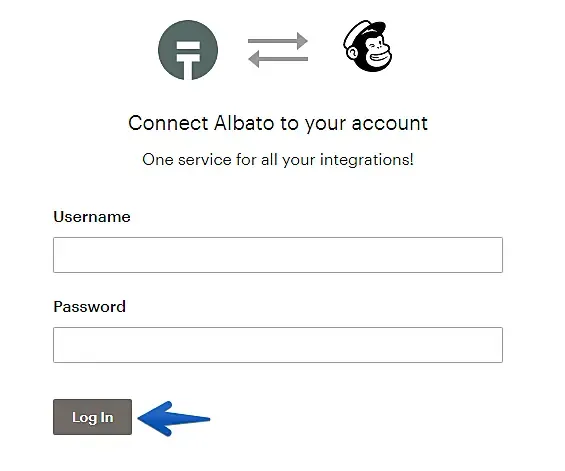Click the Password field label

(x=89, y=307)
